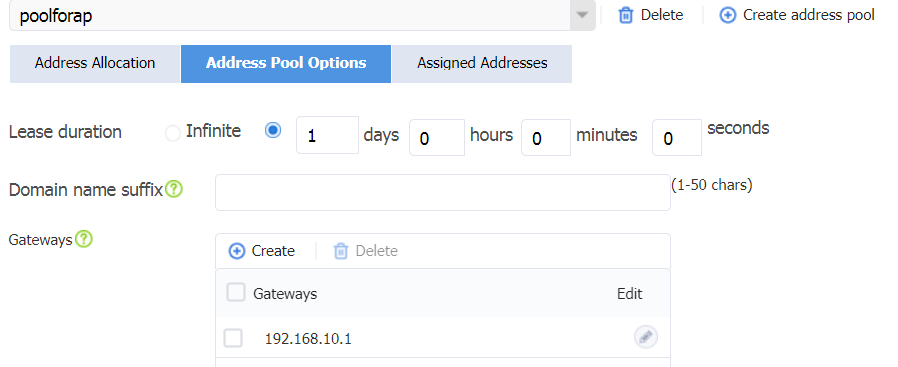This screenshot has width=898, height=367.
Task: Select the Infinite lease duration option
Action: pyautogui.click(x=172, y=133)
